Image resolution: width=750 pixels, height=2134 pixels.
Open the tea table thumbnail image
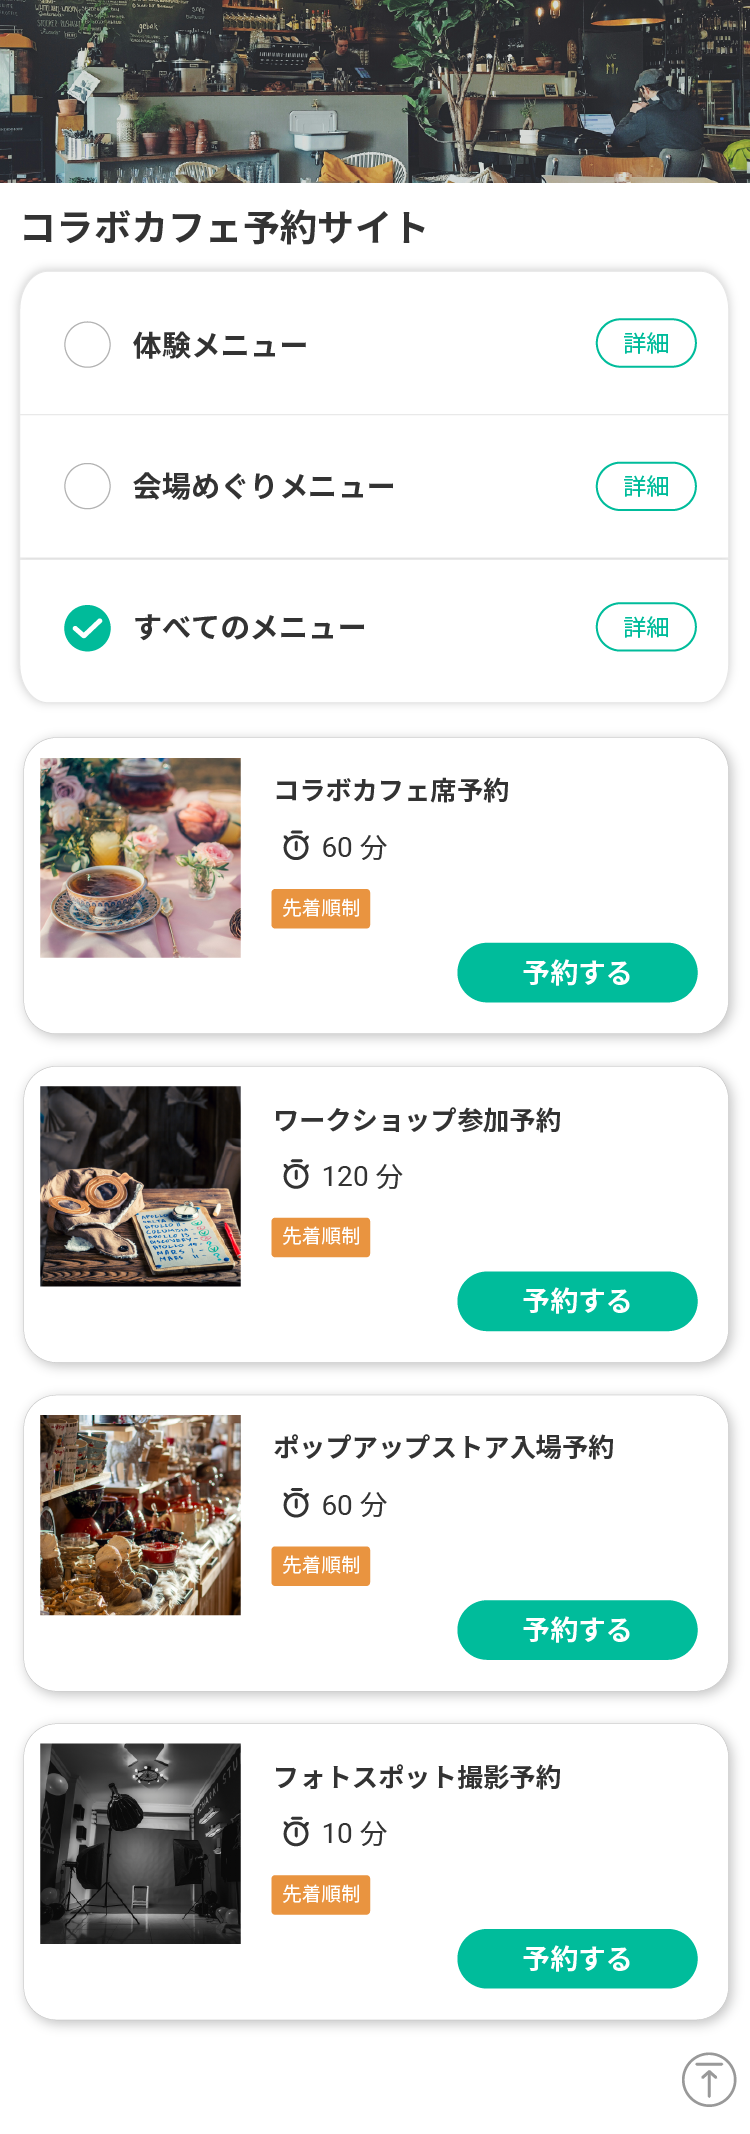click(140, 857)
